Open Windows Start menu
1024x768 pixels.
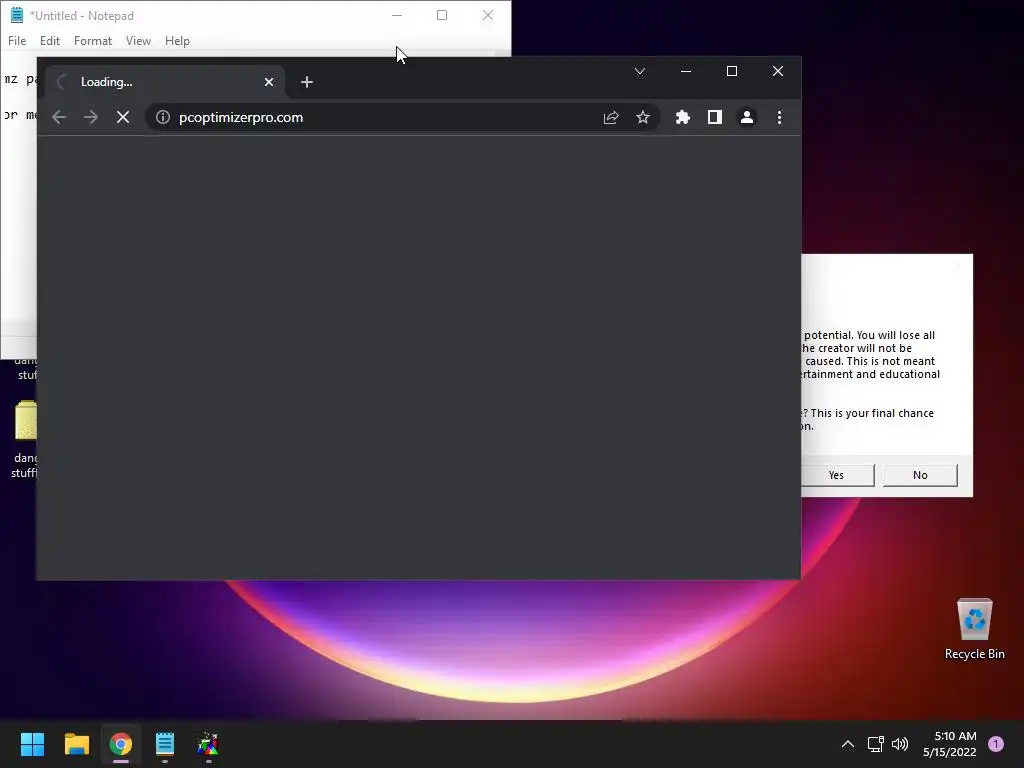(32, 744)
